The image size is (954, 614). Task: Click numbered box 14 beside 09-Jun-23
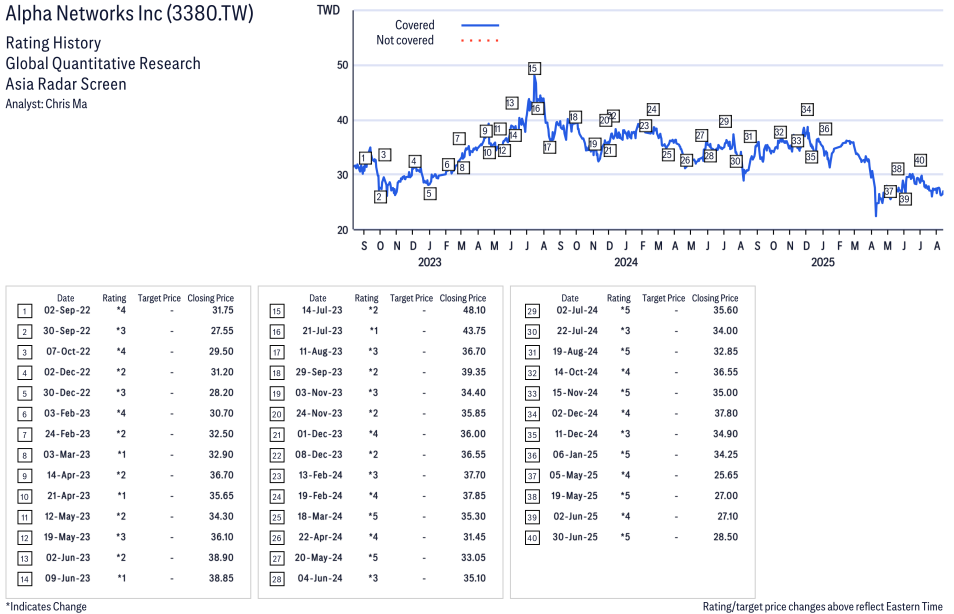tap(24, 579)
